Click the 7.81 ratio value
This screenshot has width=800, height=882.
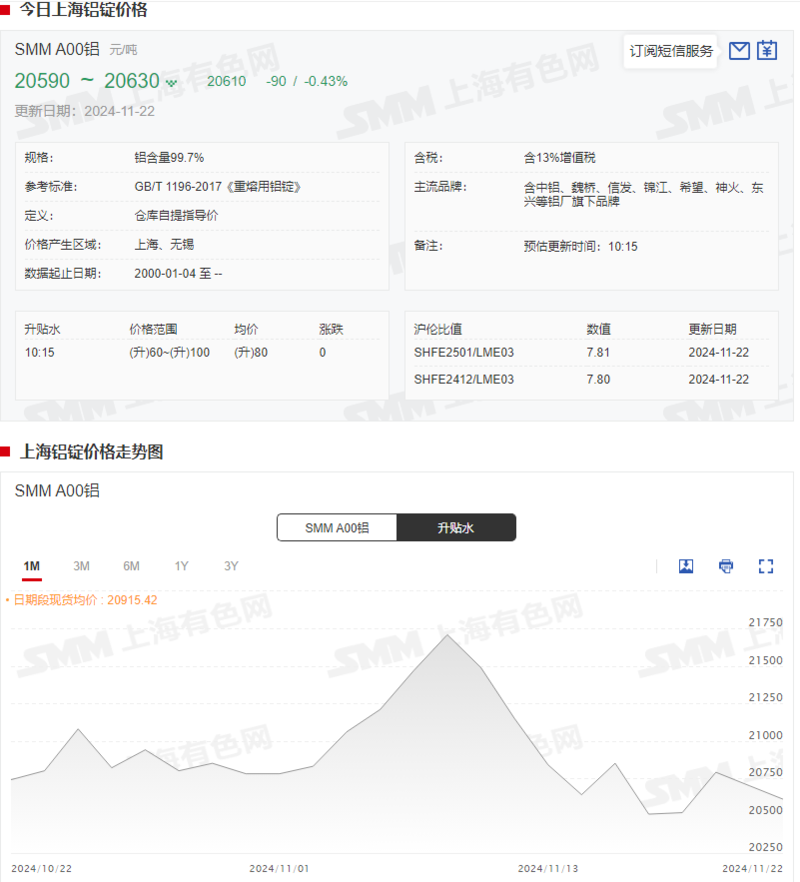[x=598, y=353]
